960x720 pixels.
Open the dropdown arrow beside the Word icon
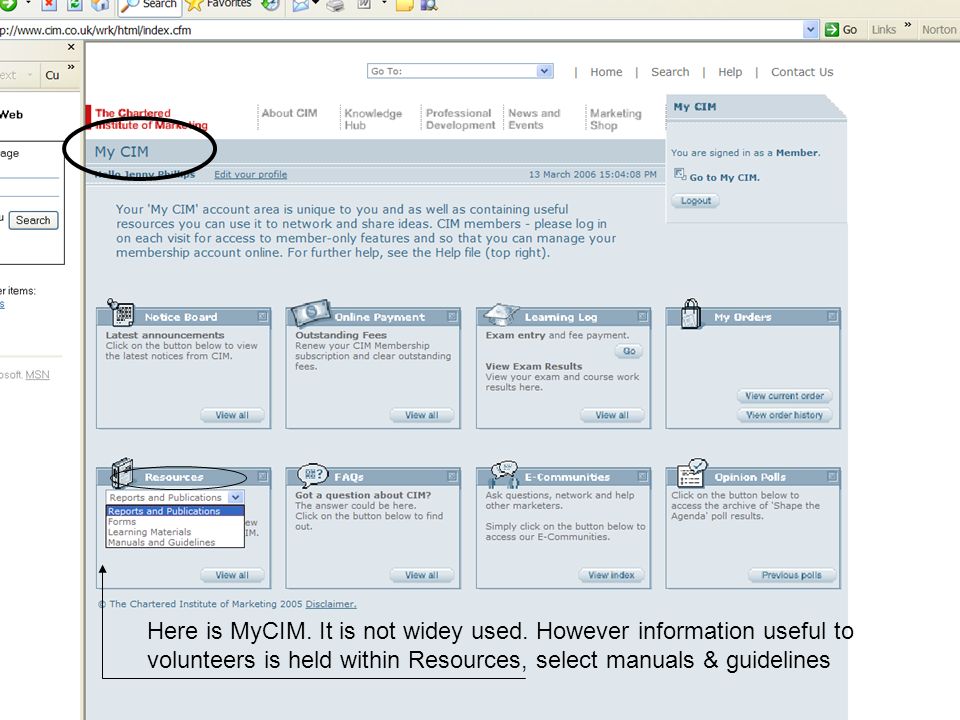coord(384,4)
